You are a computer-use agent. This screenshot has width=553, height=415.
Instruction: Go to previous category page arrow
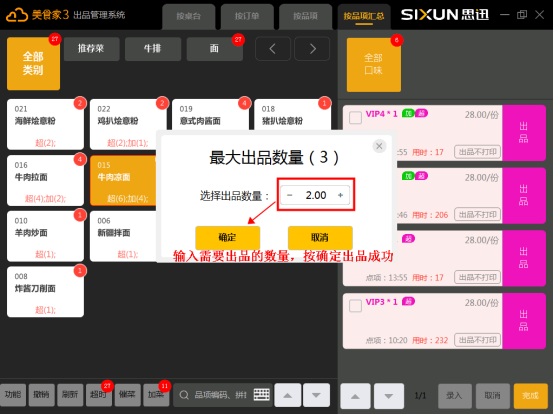pos(273,49)
